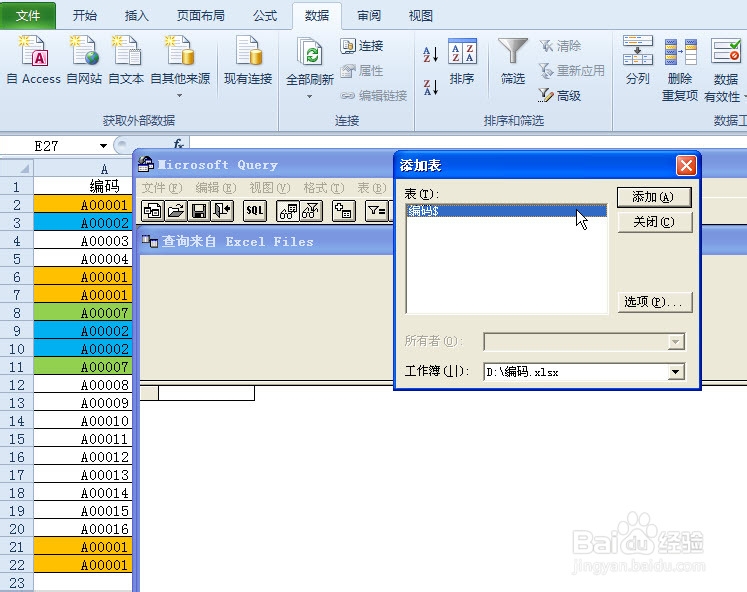747x592 pixels.
Task: Click the Close (关闭) button in Add Tables
Action: tap(654, 221)
